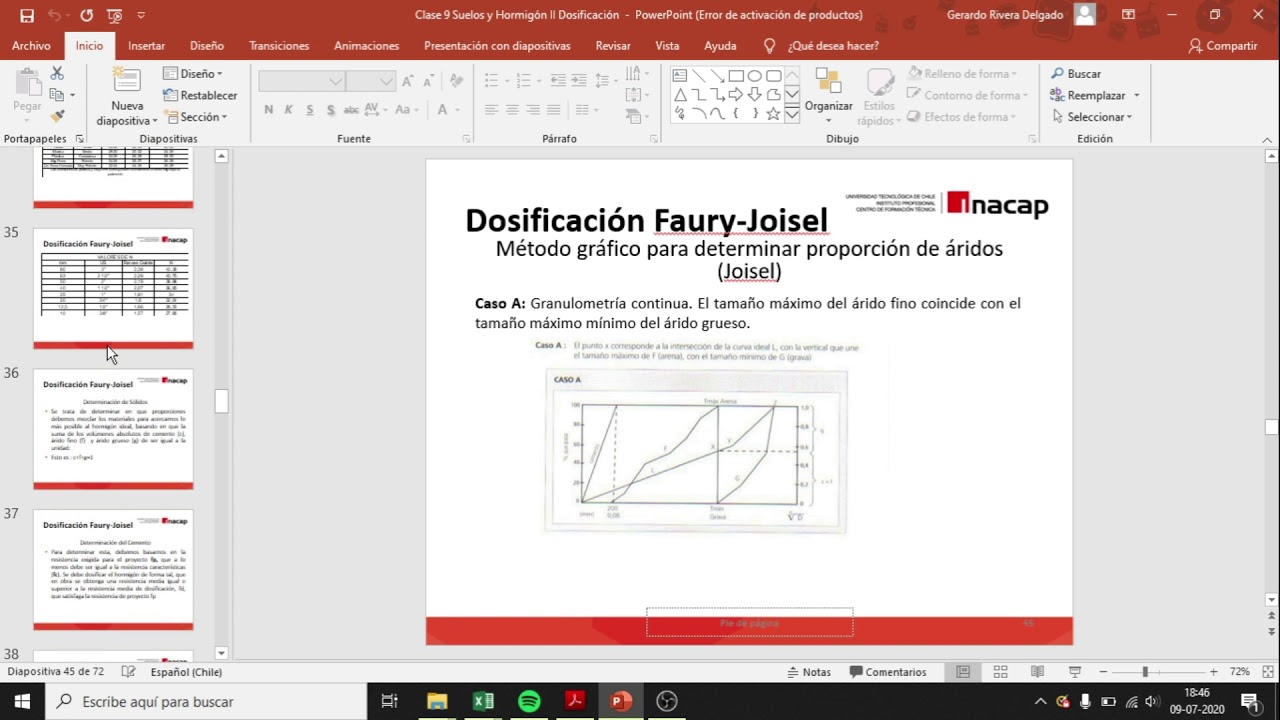Toggle underline S formatting
1280x720 pixels.
tap(310, 110)
